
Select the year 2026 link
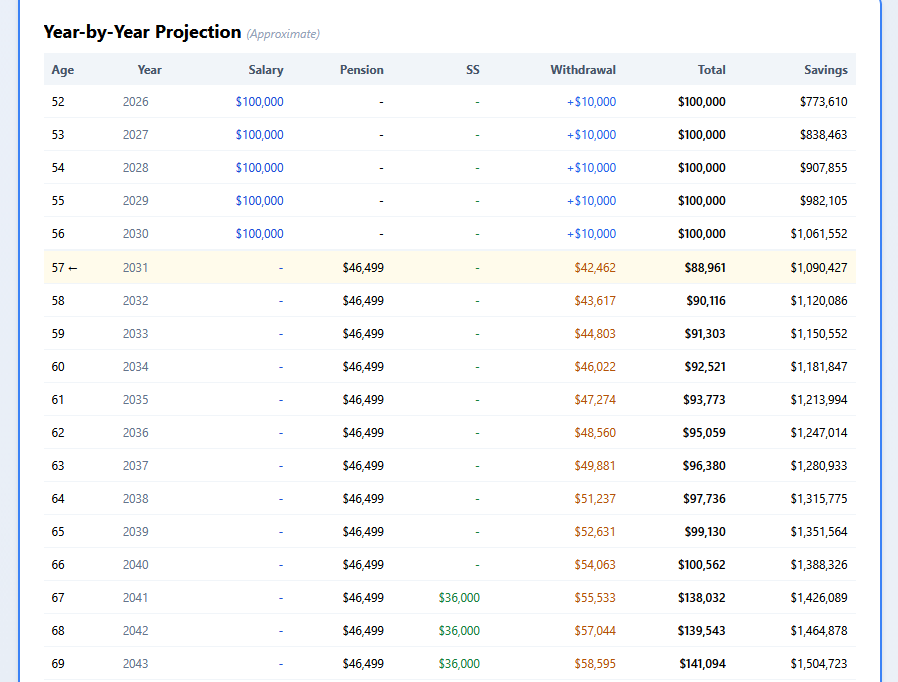point(136,101)
